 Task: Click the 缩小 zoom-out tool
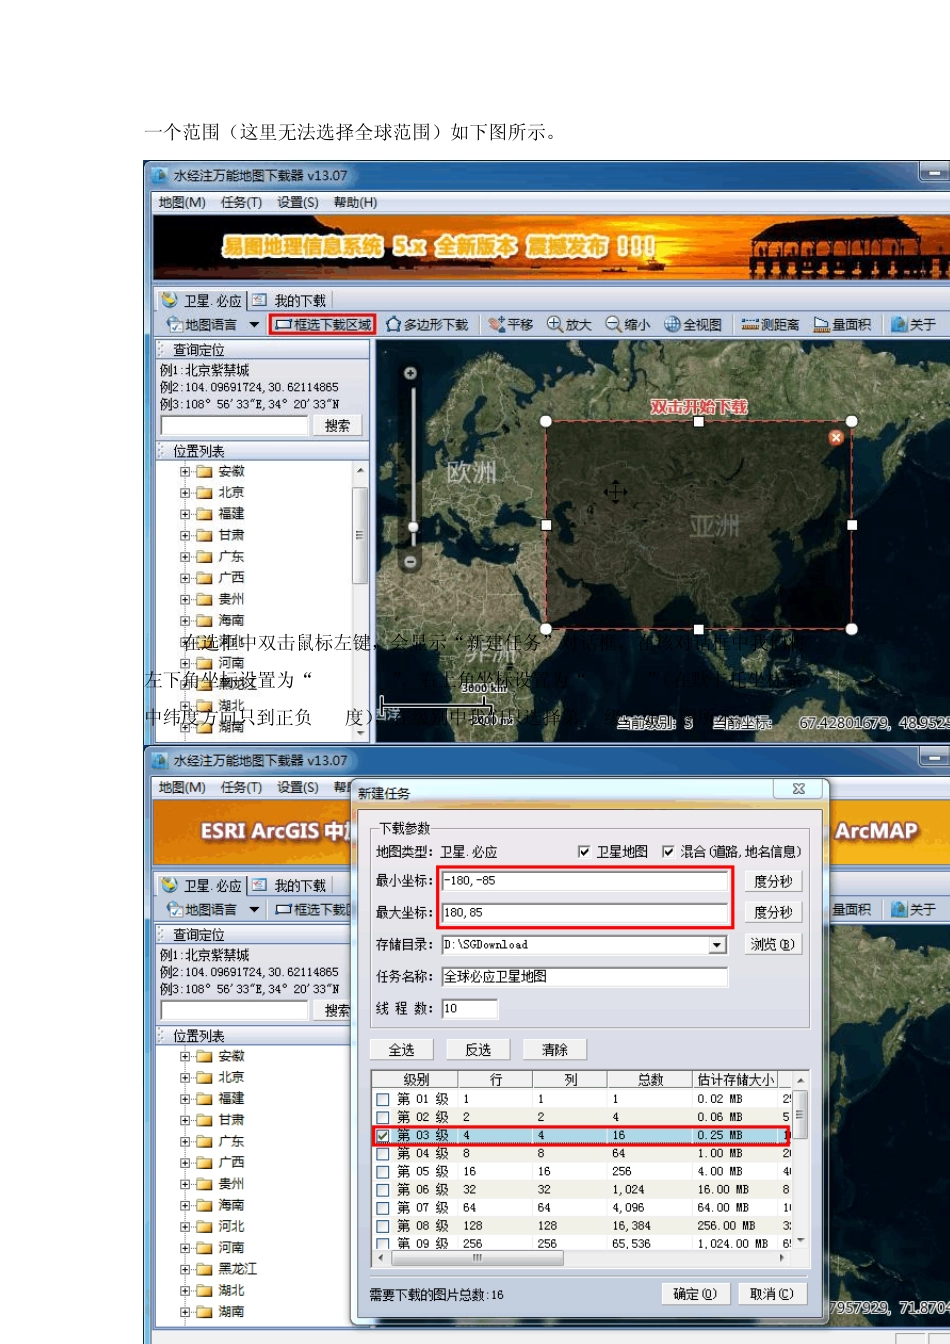coord(628,325)
